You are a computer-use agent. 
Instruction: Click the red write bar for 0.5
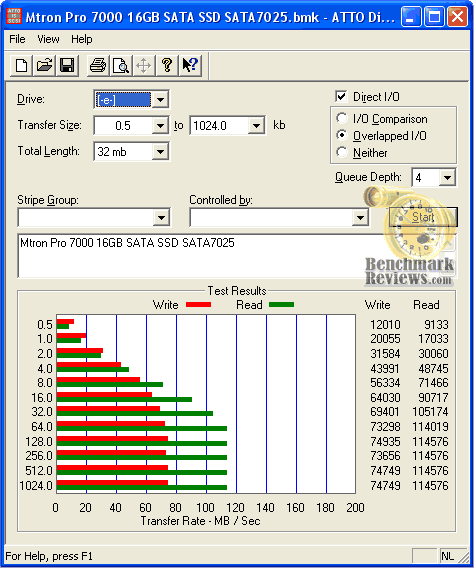pos(65,322)
